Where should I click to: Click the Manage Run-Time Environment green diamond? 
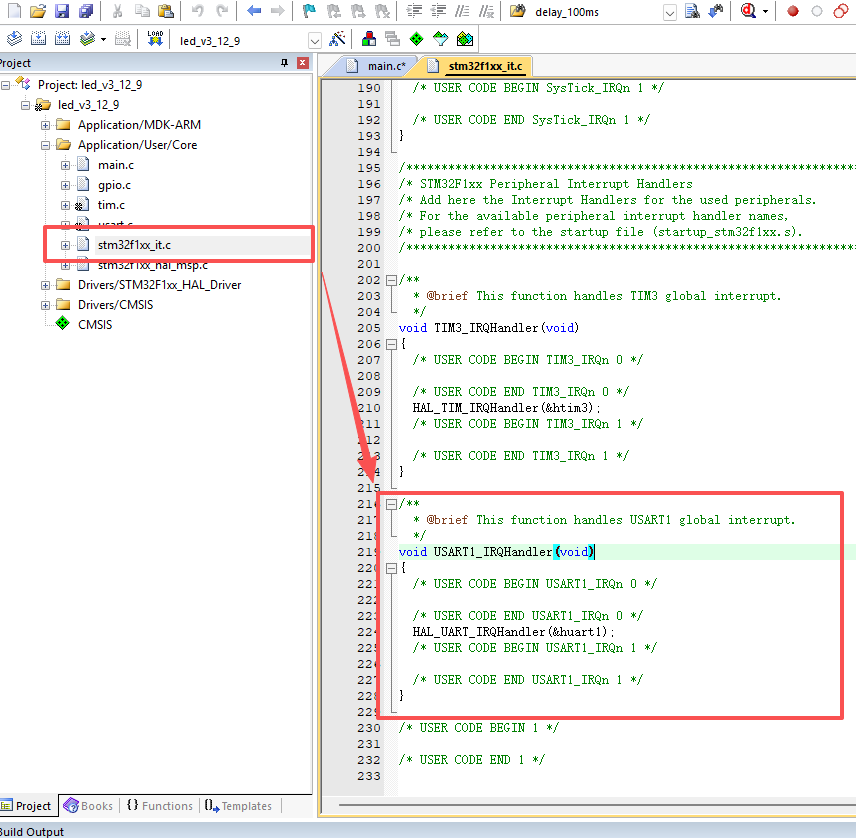point(417,39)
